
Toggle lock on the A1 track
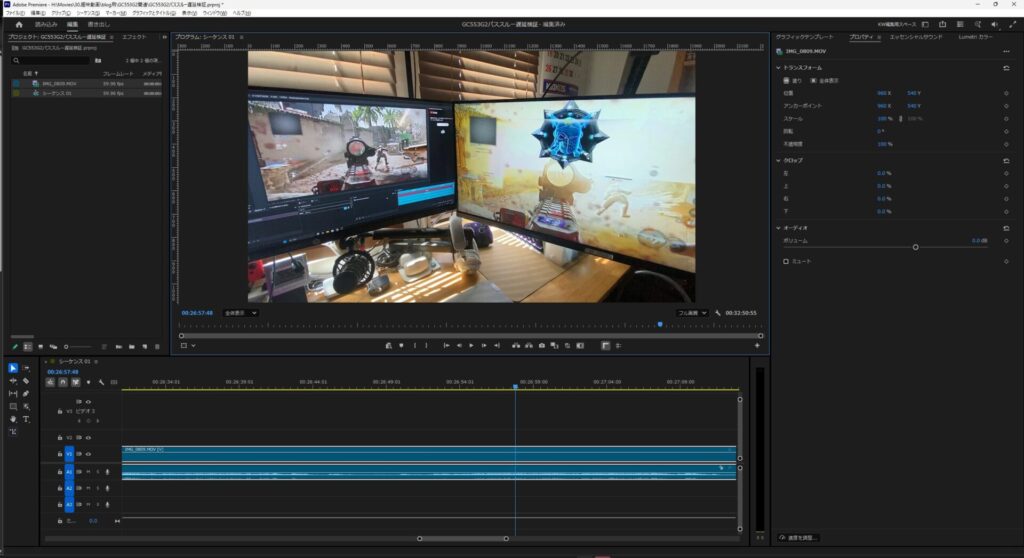[59, 472]
